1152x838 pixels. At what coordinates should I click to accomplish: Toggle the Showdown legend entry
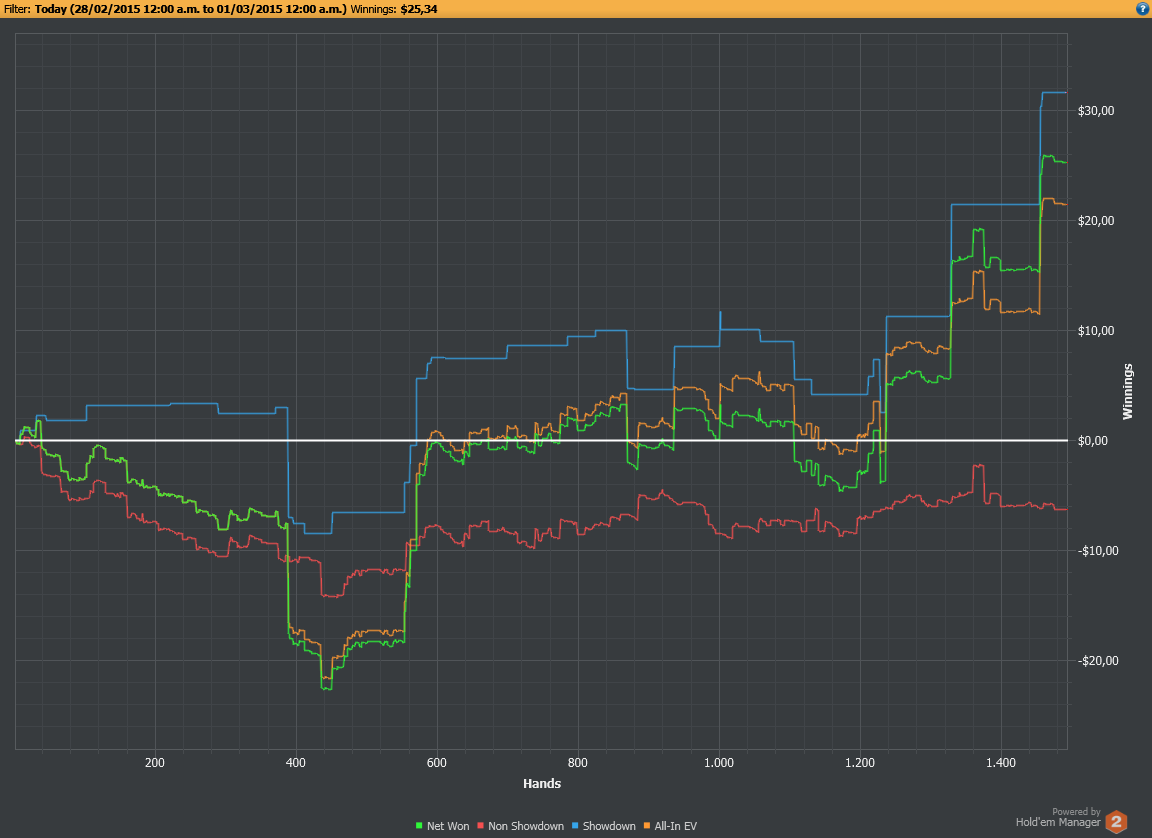(x=604, y=826)
